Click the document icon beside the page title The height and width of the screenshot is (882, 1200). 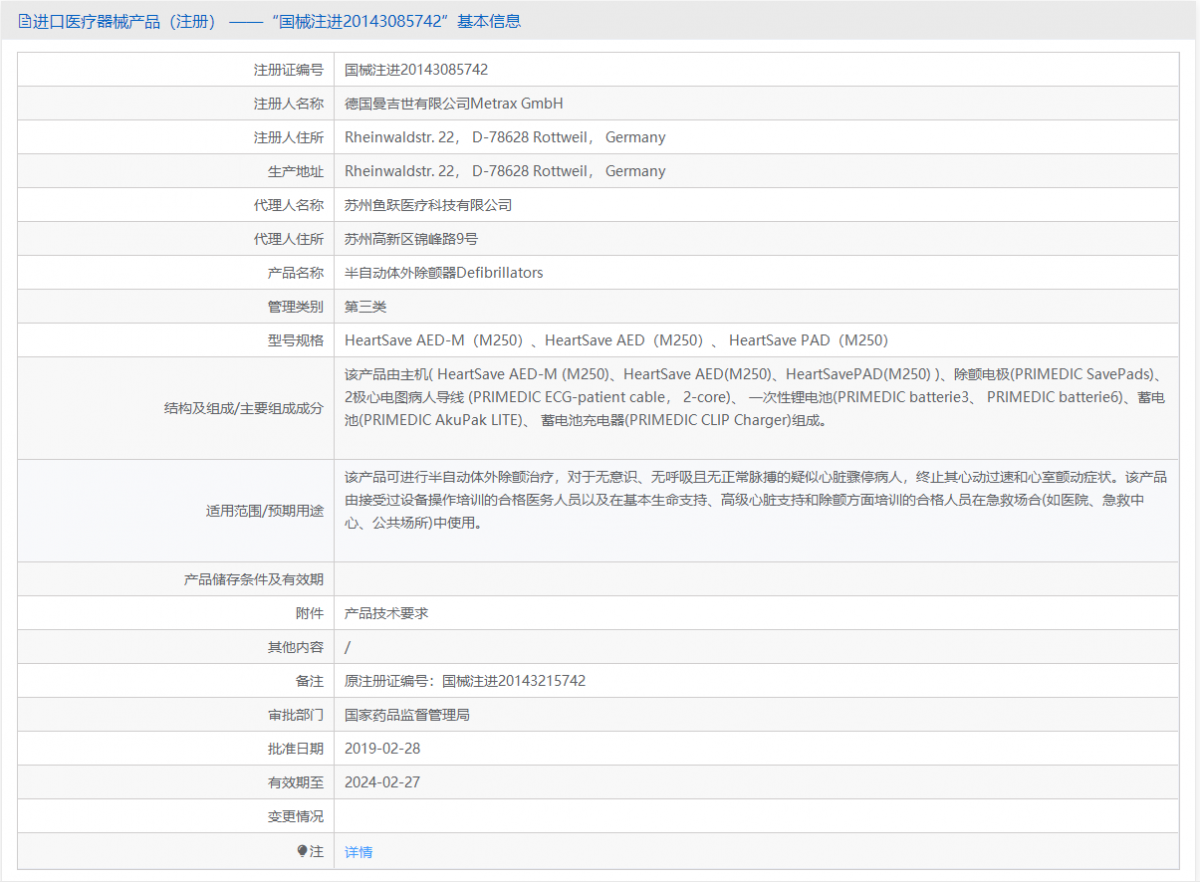[24, 21]
